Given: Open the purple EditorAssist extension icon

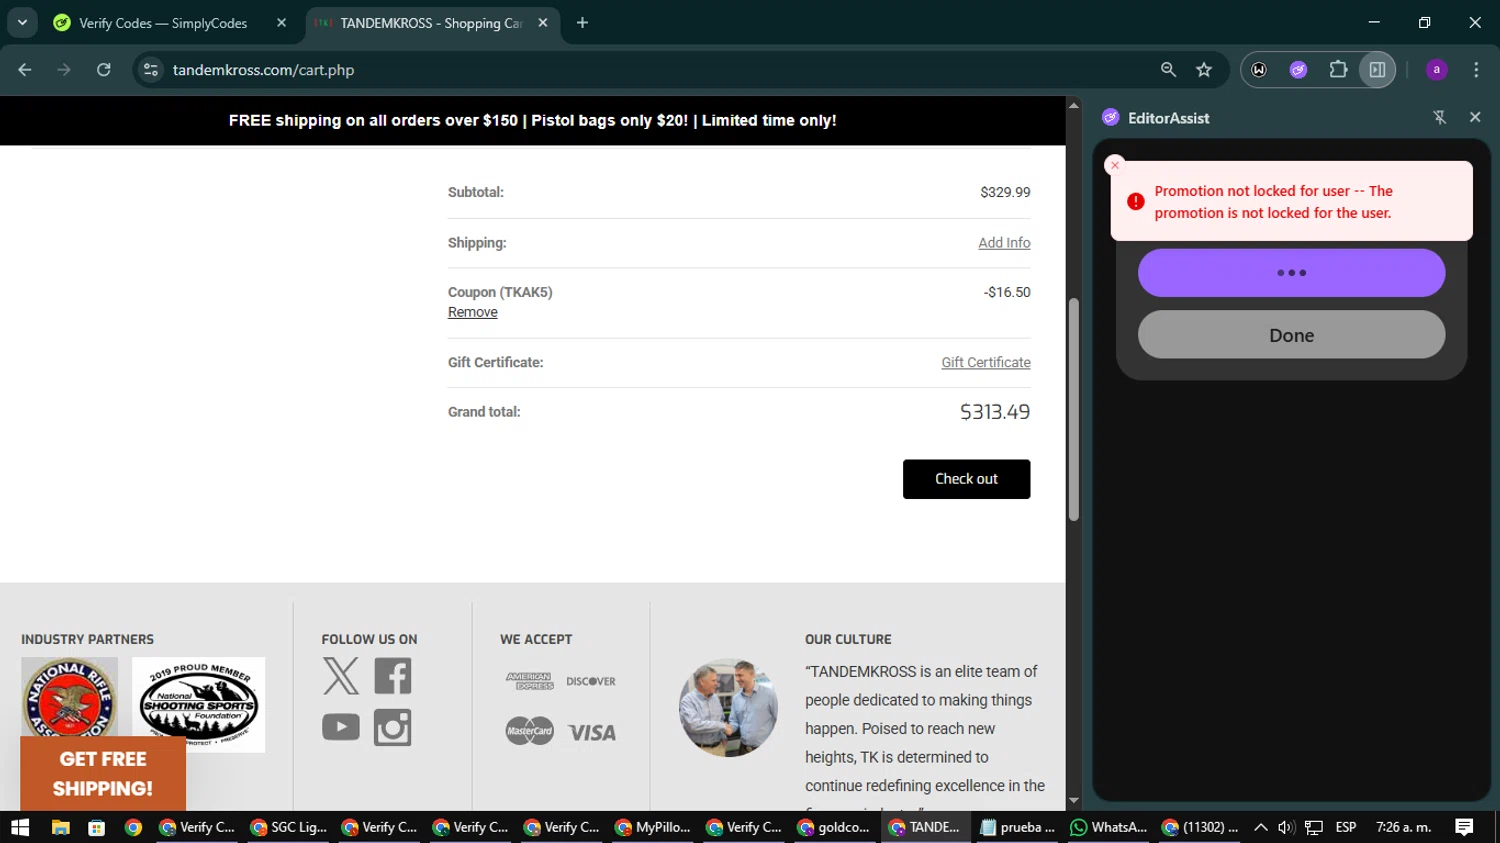Looking at the screenshot, I should pyautogui.click(x=1298, y=70).
